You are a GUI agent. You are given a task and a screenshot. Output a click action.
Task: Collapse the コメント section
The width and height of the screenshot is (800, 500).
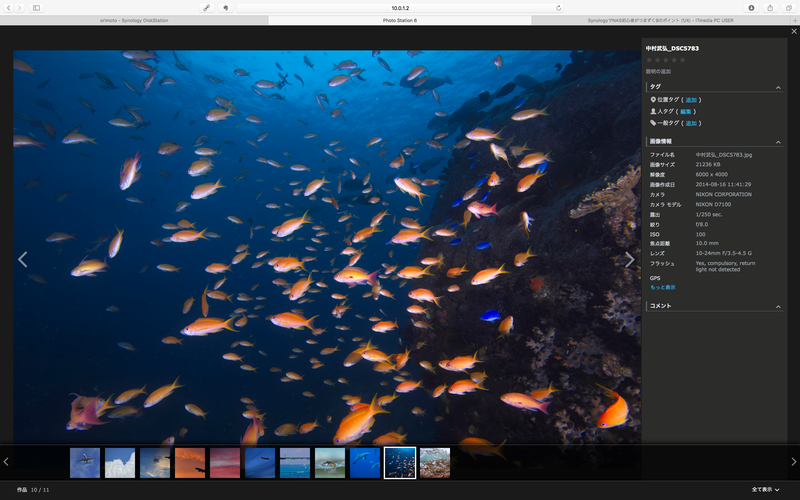pyautogui.click(x=778, y=307)
